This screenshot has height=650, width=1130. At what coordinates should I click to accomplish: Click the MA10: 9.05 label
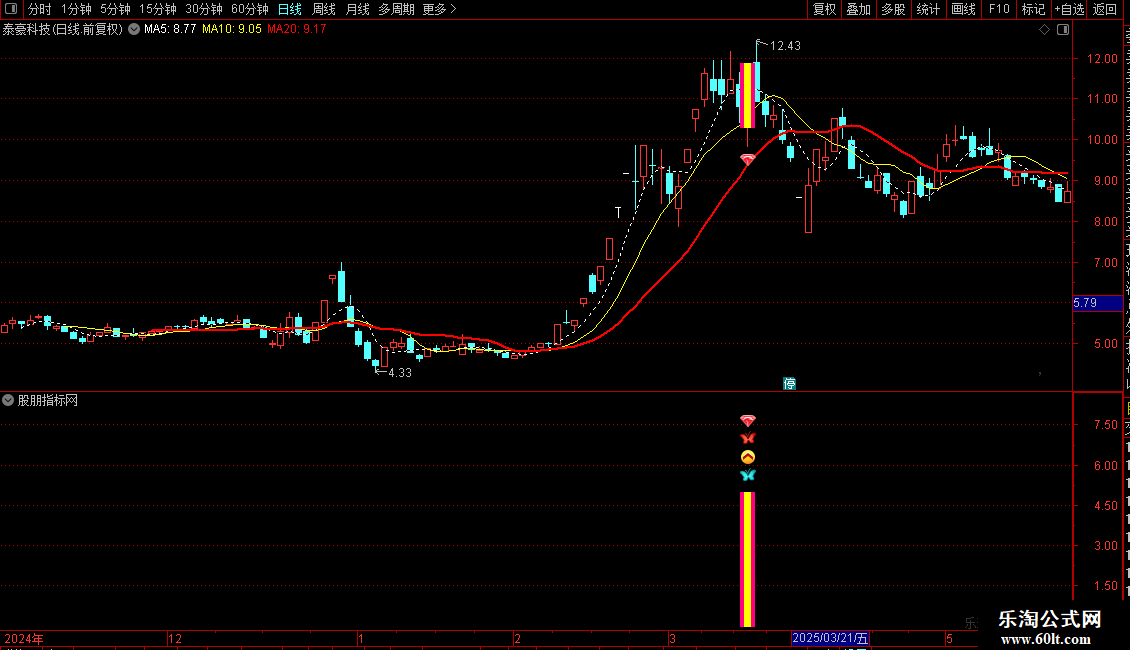231,30
